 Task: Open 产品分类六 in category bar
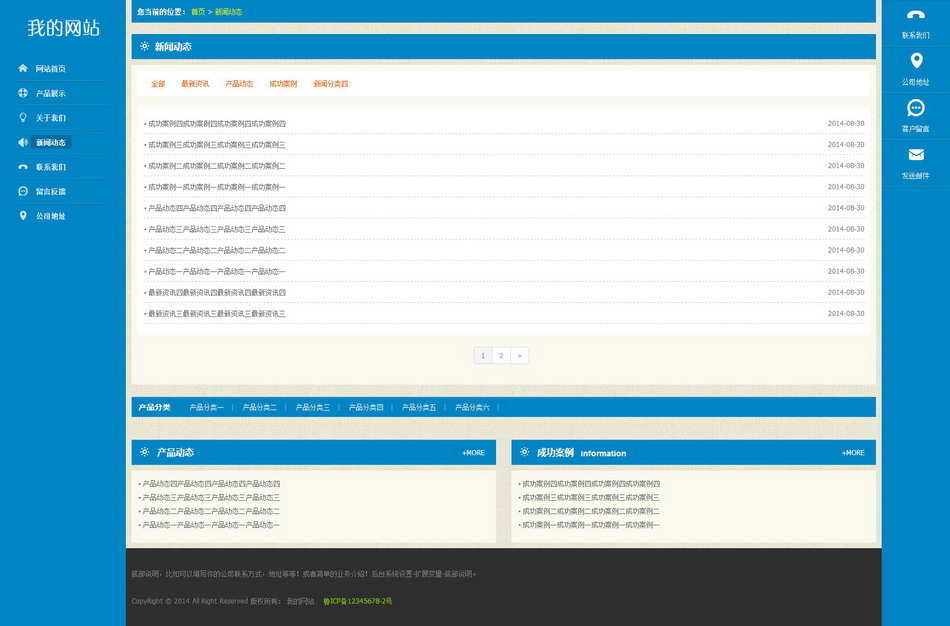pyautogui.click(x=472, y=407)
